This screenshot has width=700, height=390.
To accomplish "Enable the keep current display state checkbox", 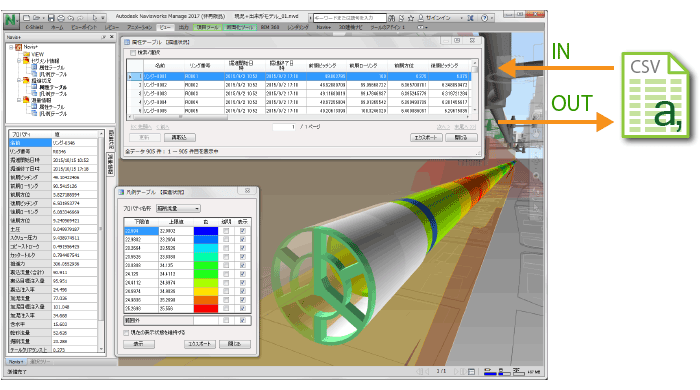I will coord(126,333).
